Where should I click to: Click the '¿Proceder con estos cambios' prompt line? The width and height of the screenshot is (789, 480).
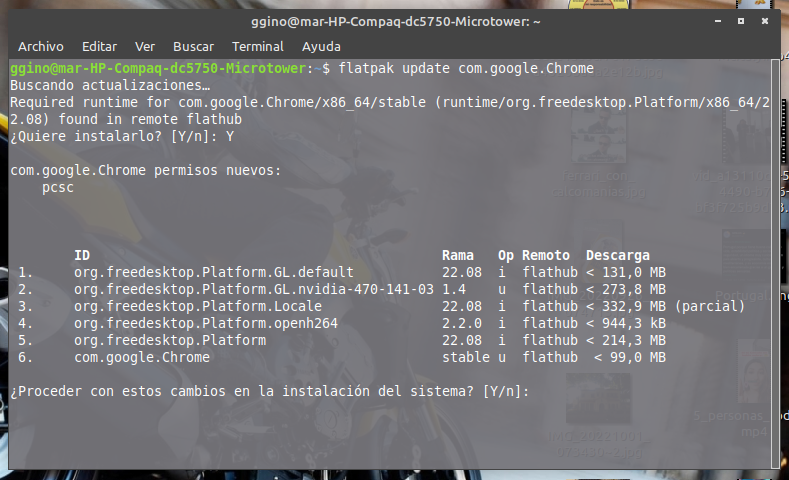coord(270,391)
